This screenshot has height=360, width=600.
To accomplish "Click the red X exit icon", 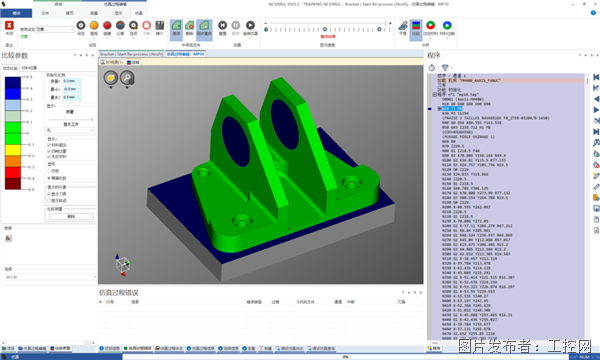I will [x=9, y=26].
